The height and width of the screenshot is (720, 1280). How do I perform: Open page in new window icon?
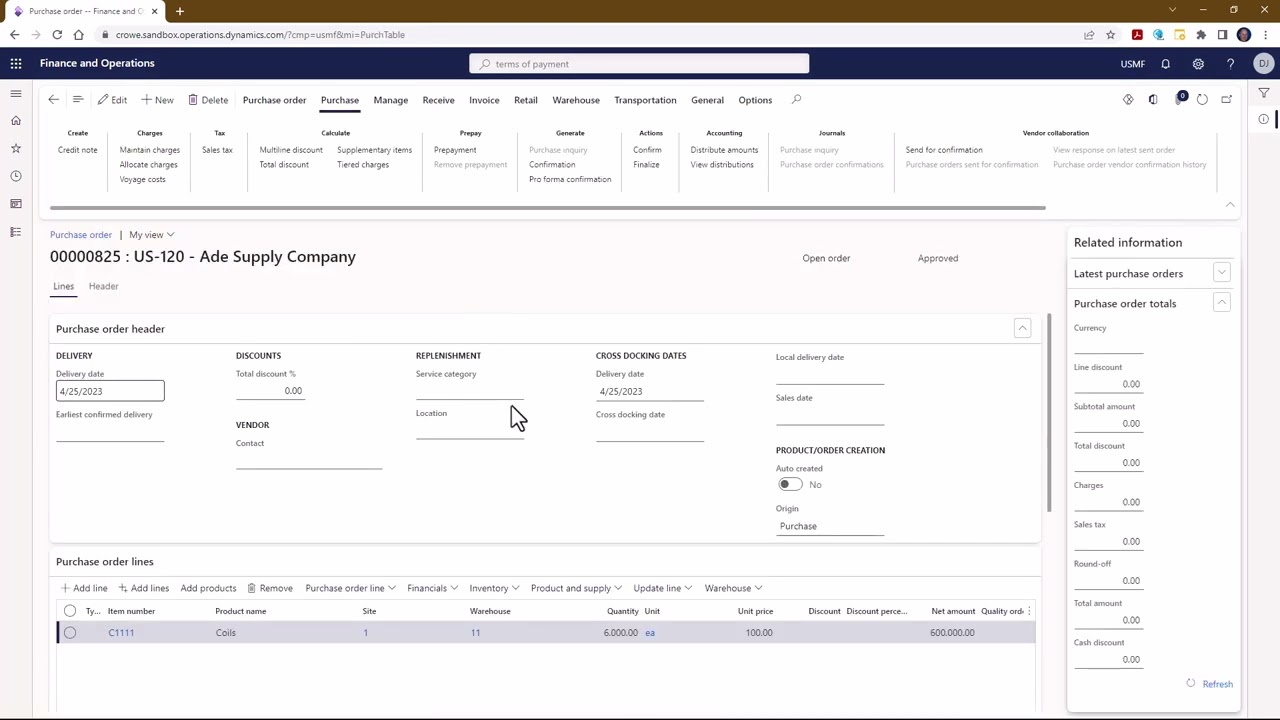(x=1227, y=100)
